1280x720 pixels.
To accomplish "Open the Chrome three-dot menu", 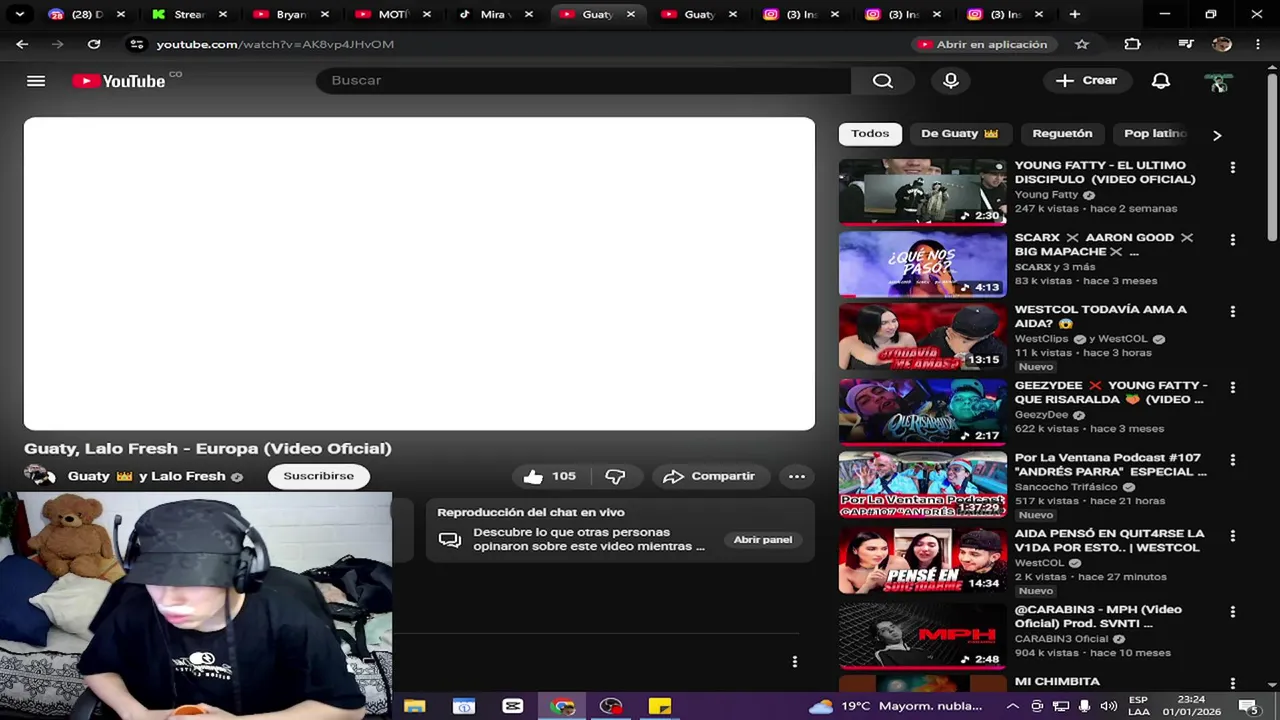I will point(1257,44).
